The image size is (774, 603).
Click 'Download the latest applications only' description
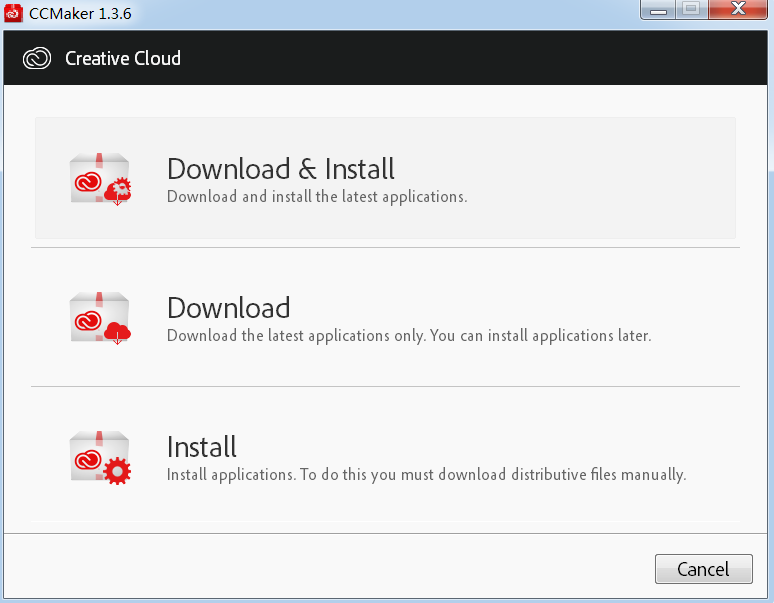pyautogui.click(x=409, y=336)
